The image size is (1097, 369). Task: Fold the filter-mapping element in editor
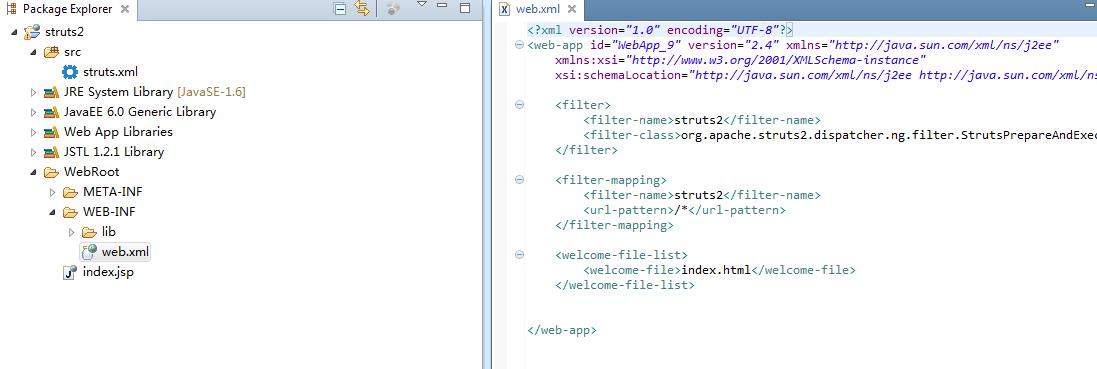pos(519,180)
